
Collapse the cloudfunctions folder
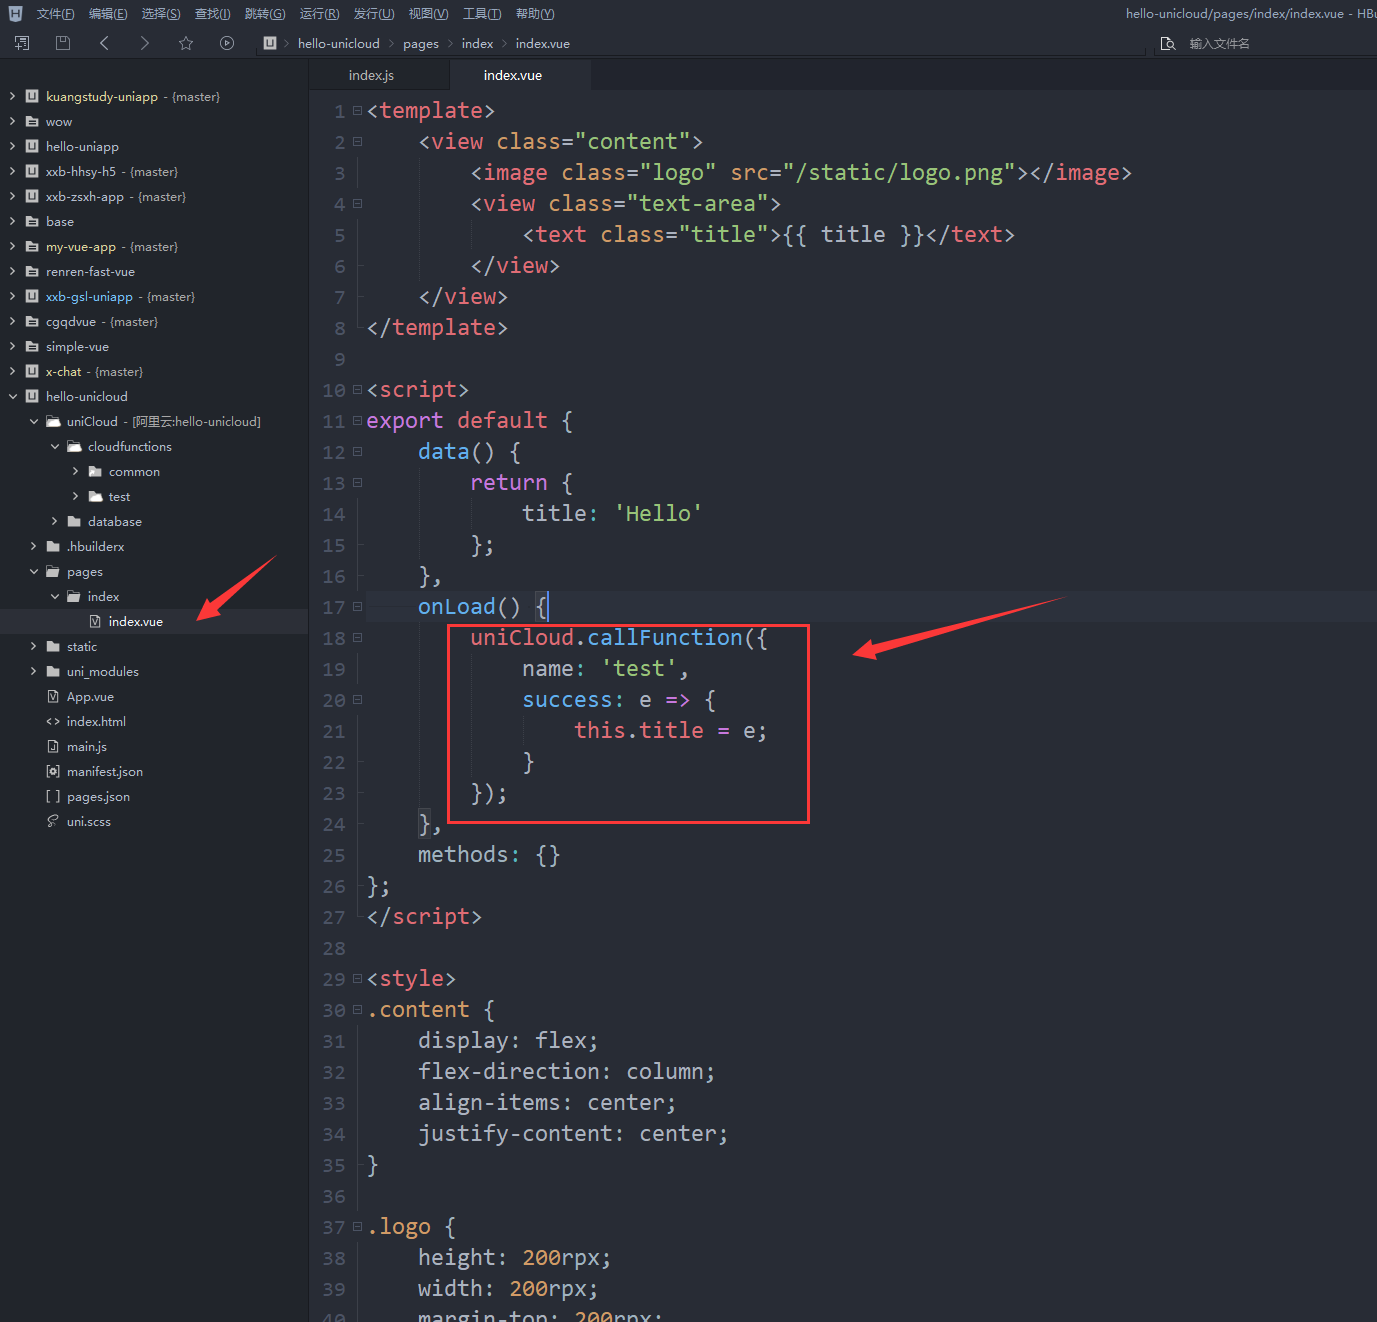click(55, 447)
